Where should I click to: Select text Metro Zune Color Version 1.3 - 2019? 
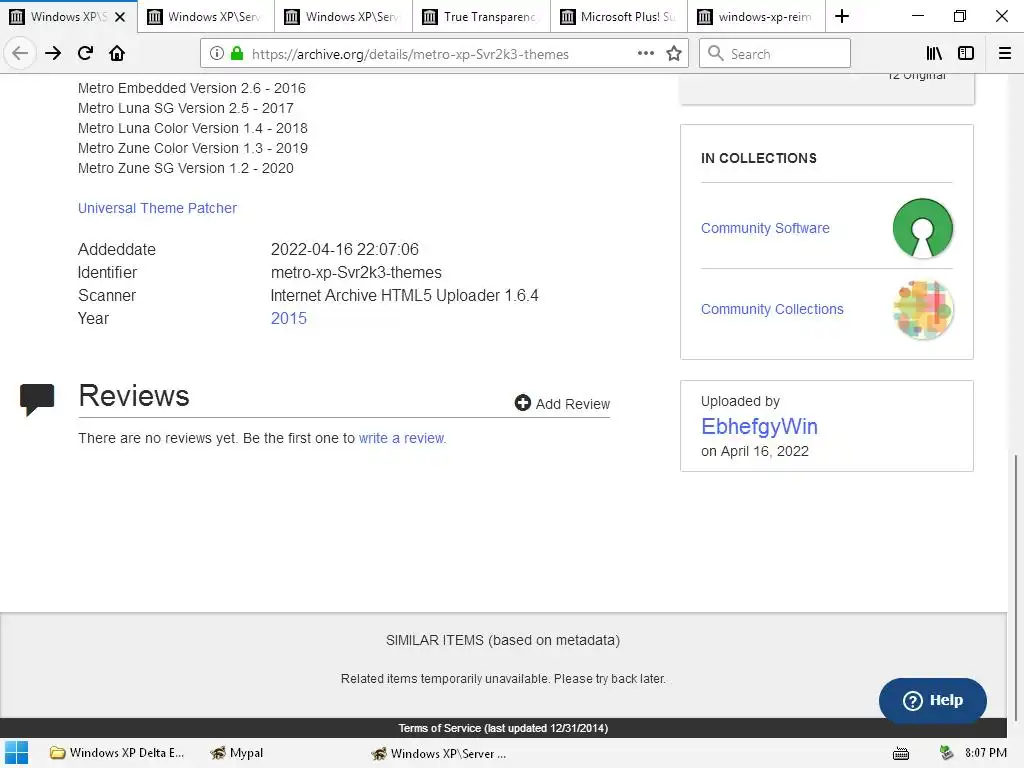pyautogui.click(x=193, y=148)
